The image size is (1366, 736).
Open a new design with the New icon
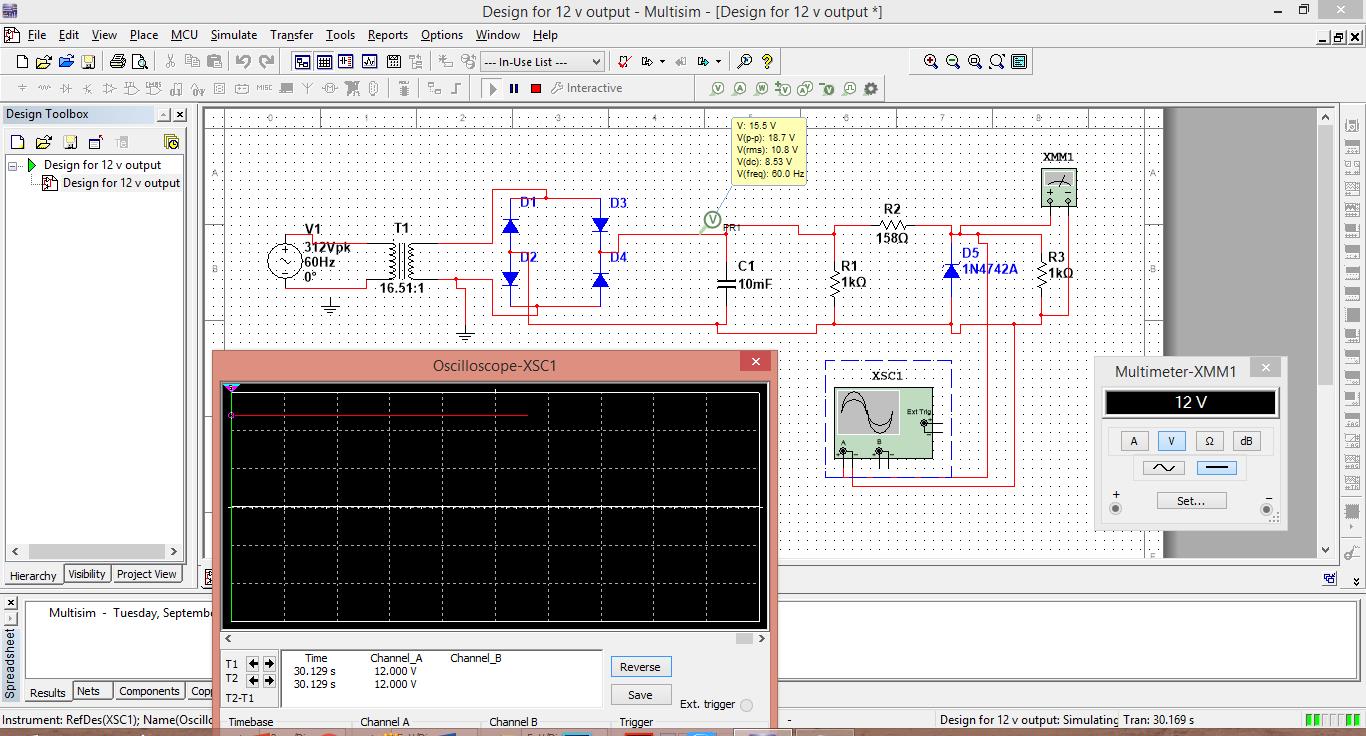21,61
